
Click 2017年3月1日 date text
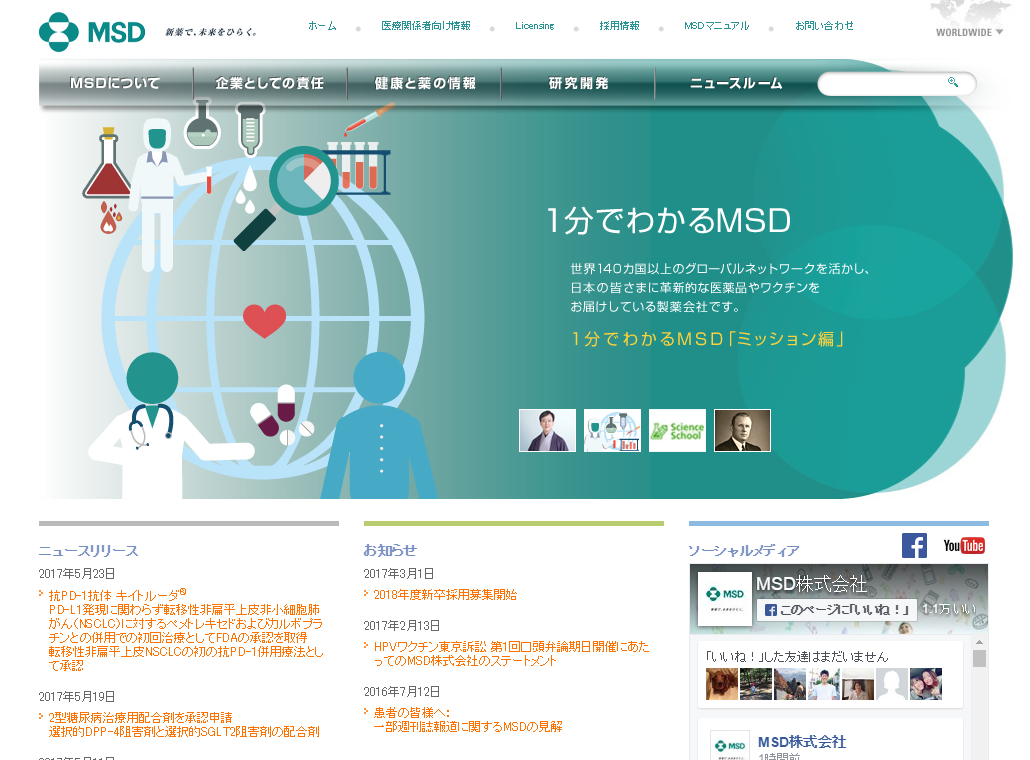pyautogui.click(x=399, y=573)
